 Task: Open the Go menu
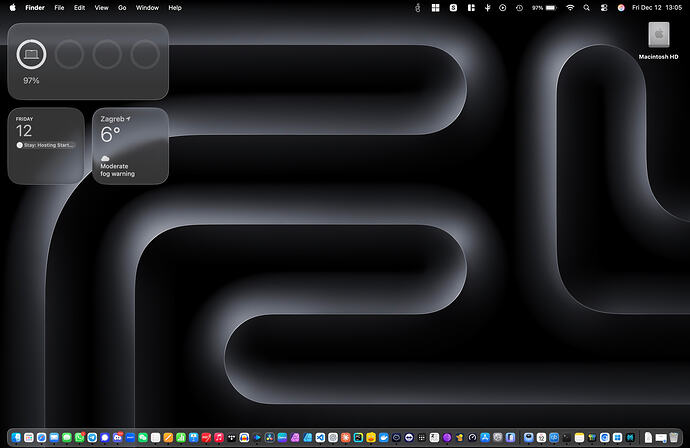(122, 7)
